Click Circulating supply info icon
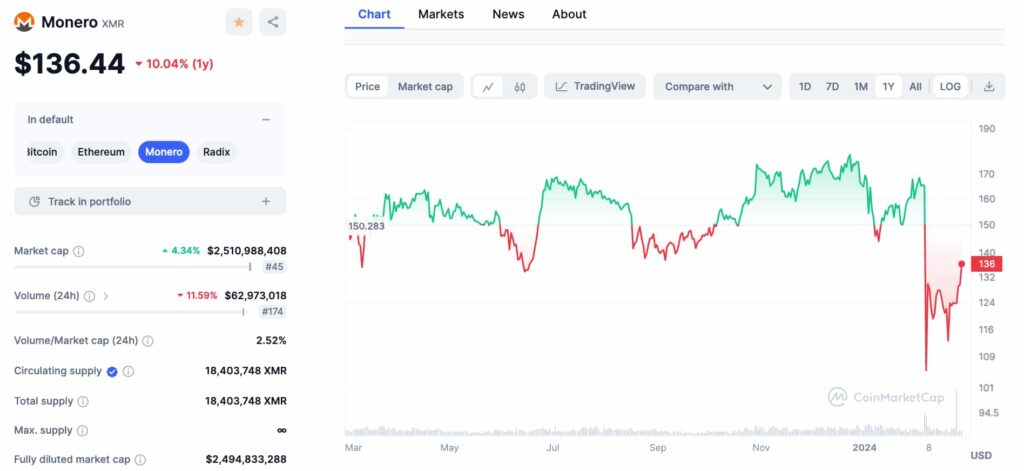 coord(129,371)
